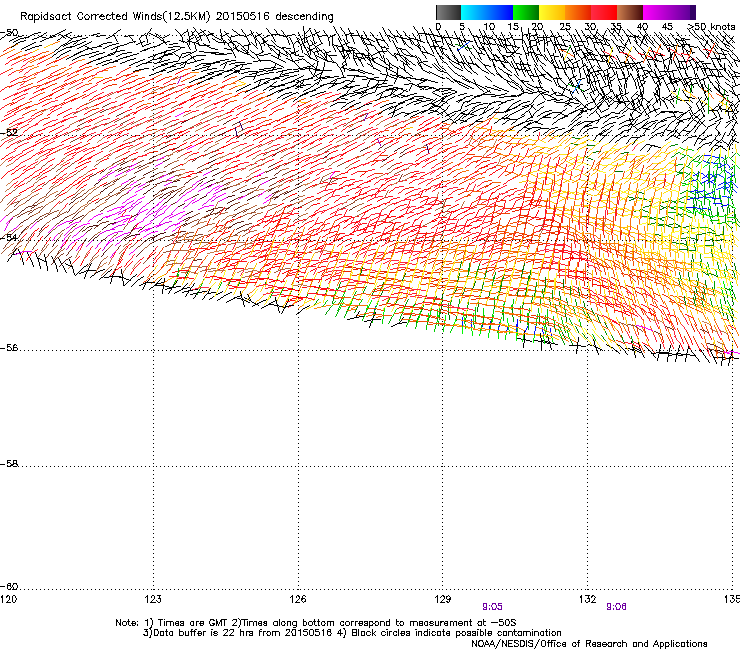Viewport: 740px width, 650px height.
Task: Click the legend value '25'
Action: click(x=565, y=26)
